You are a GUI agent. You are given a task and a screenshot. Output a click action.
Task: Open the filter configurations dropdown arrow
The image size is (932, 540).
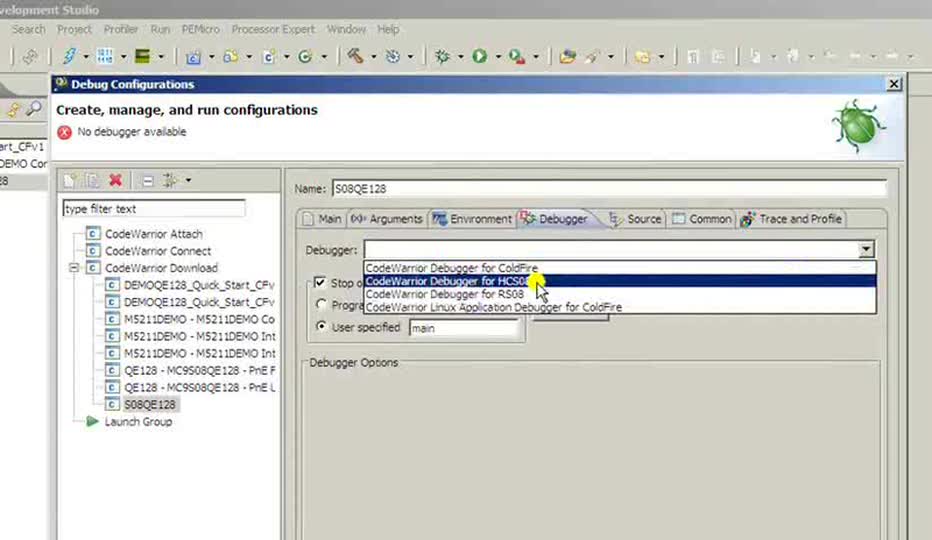(x=188, y=181)
